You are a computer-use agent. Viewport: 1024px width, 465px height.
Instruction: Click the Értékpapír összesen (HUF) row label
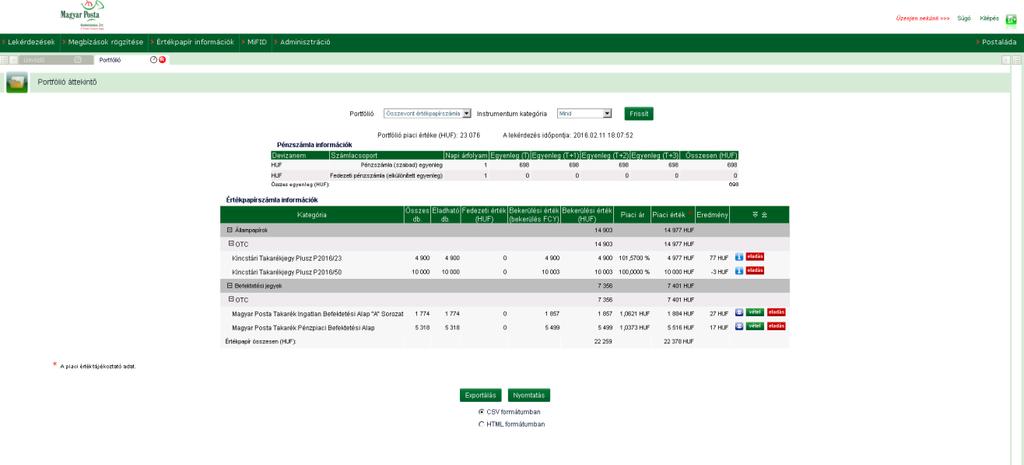(x=260, y=341)
